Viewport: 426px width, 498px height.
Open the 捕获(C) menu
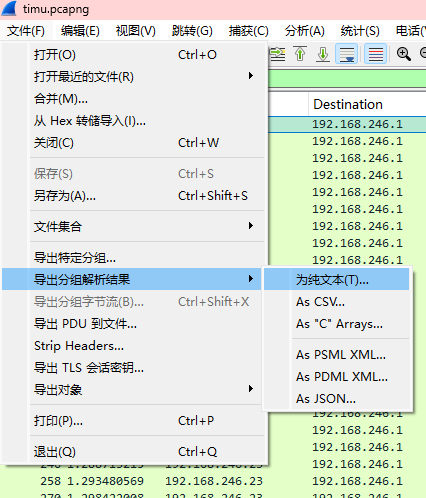point(249,31)
